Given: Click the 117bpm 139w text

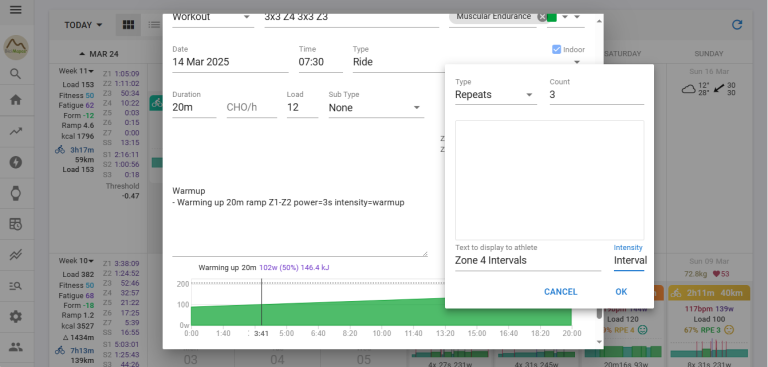Looking at the screenshot, I should click(x=709, y=309).
